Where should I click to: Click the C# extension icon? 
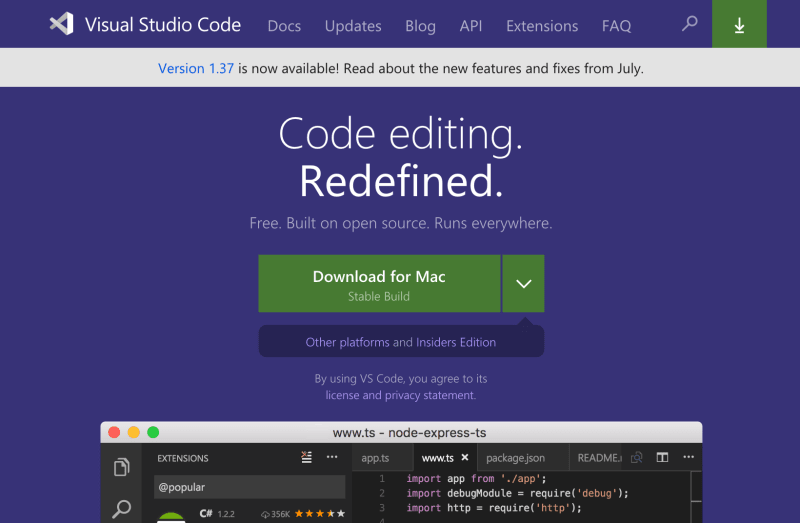[171, 517]
